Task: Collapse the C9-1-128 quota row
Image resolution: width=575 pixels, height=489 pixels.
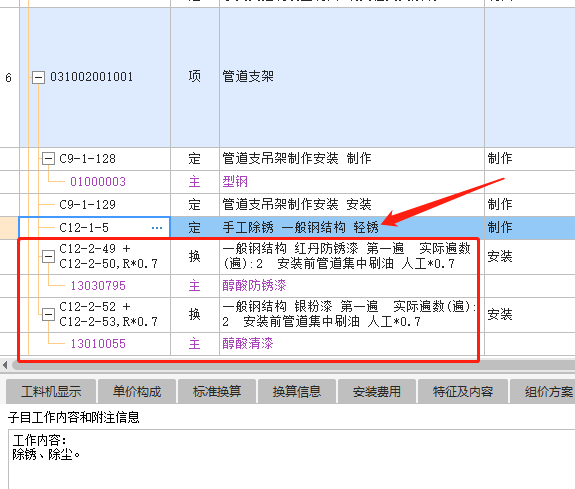Action: [48, 159]
